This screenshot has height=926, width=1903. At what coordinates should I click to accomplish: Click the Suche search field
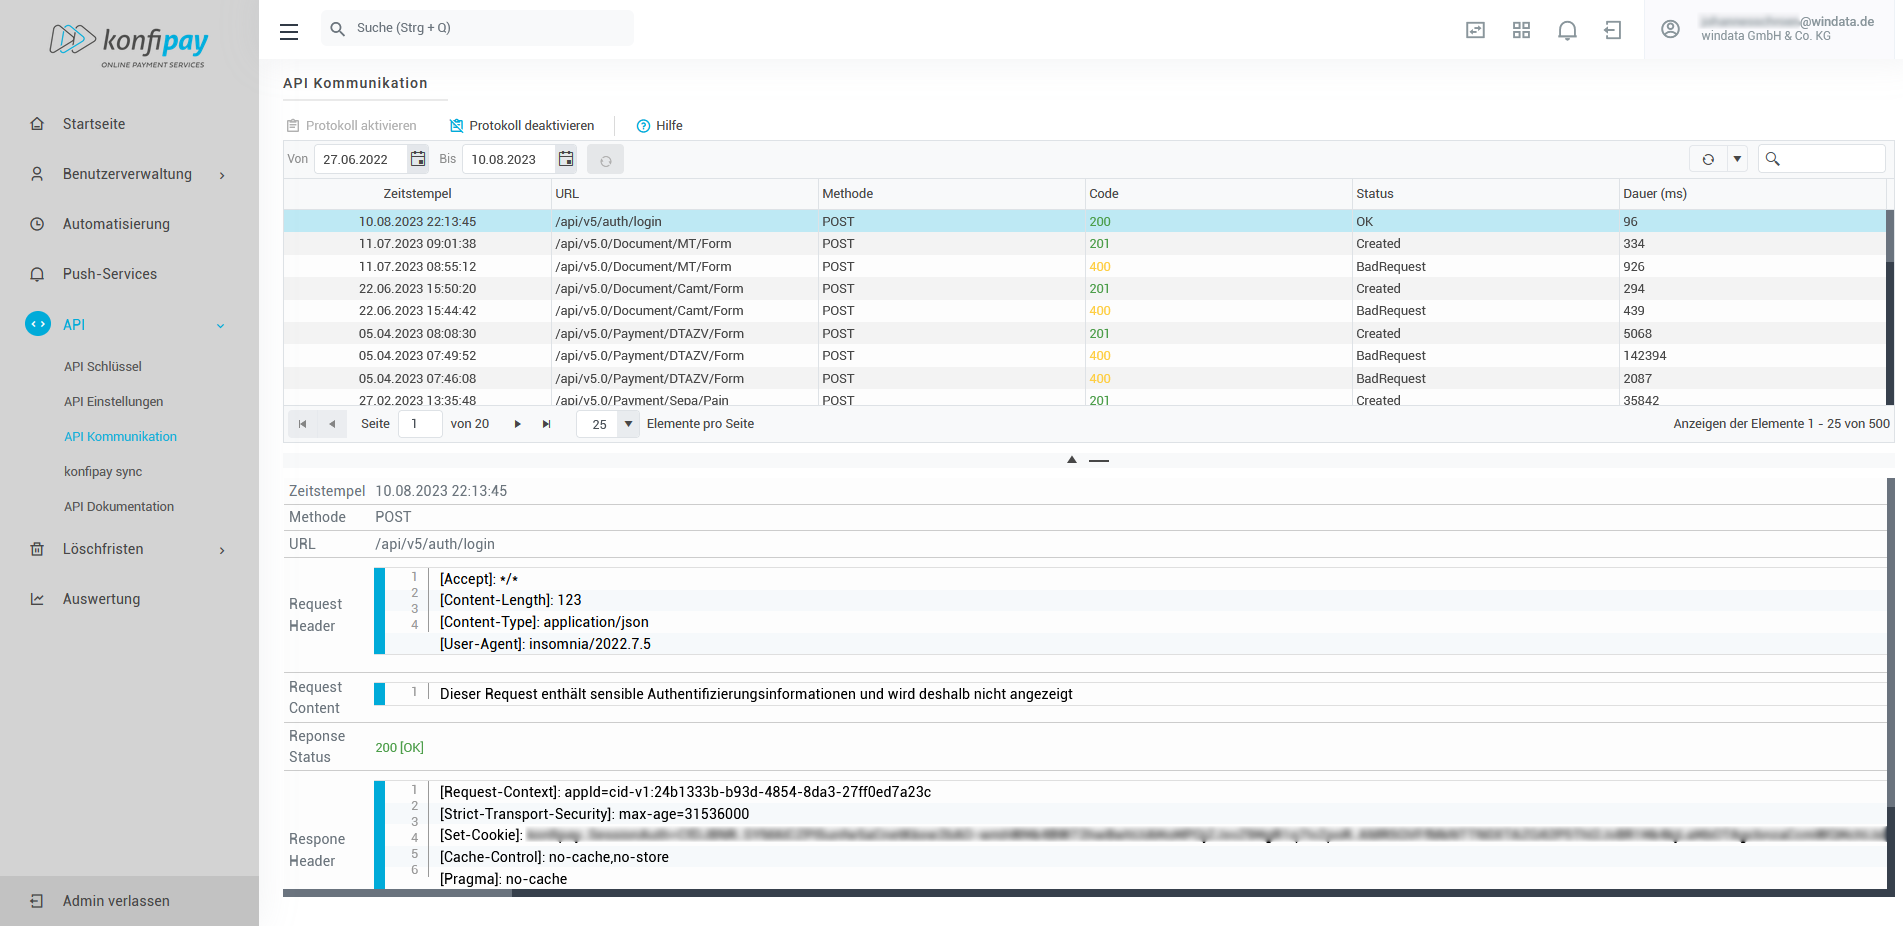480,28
